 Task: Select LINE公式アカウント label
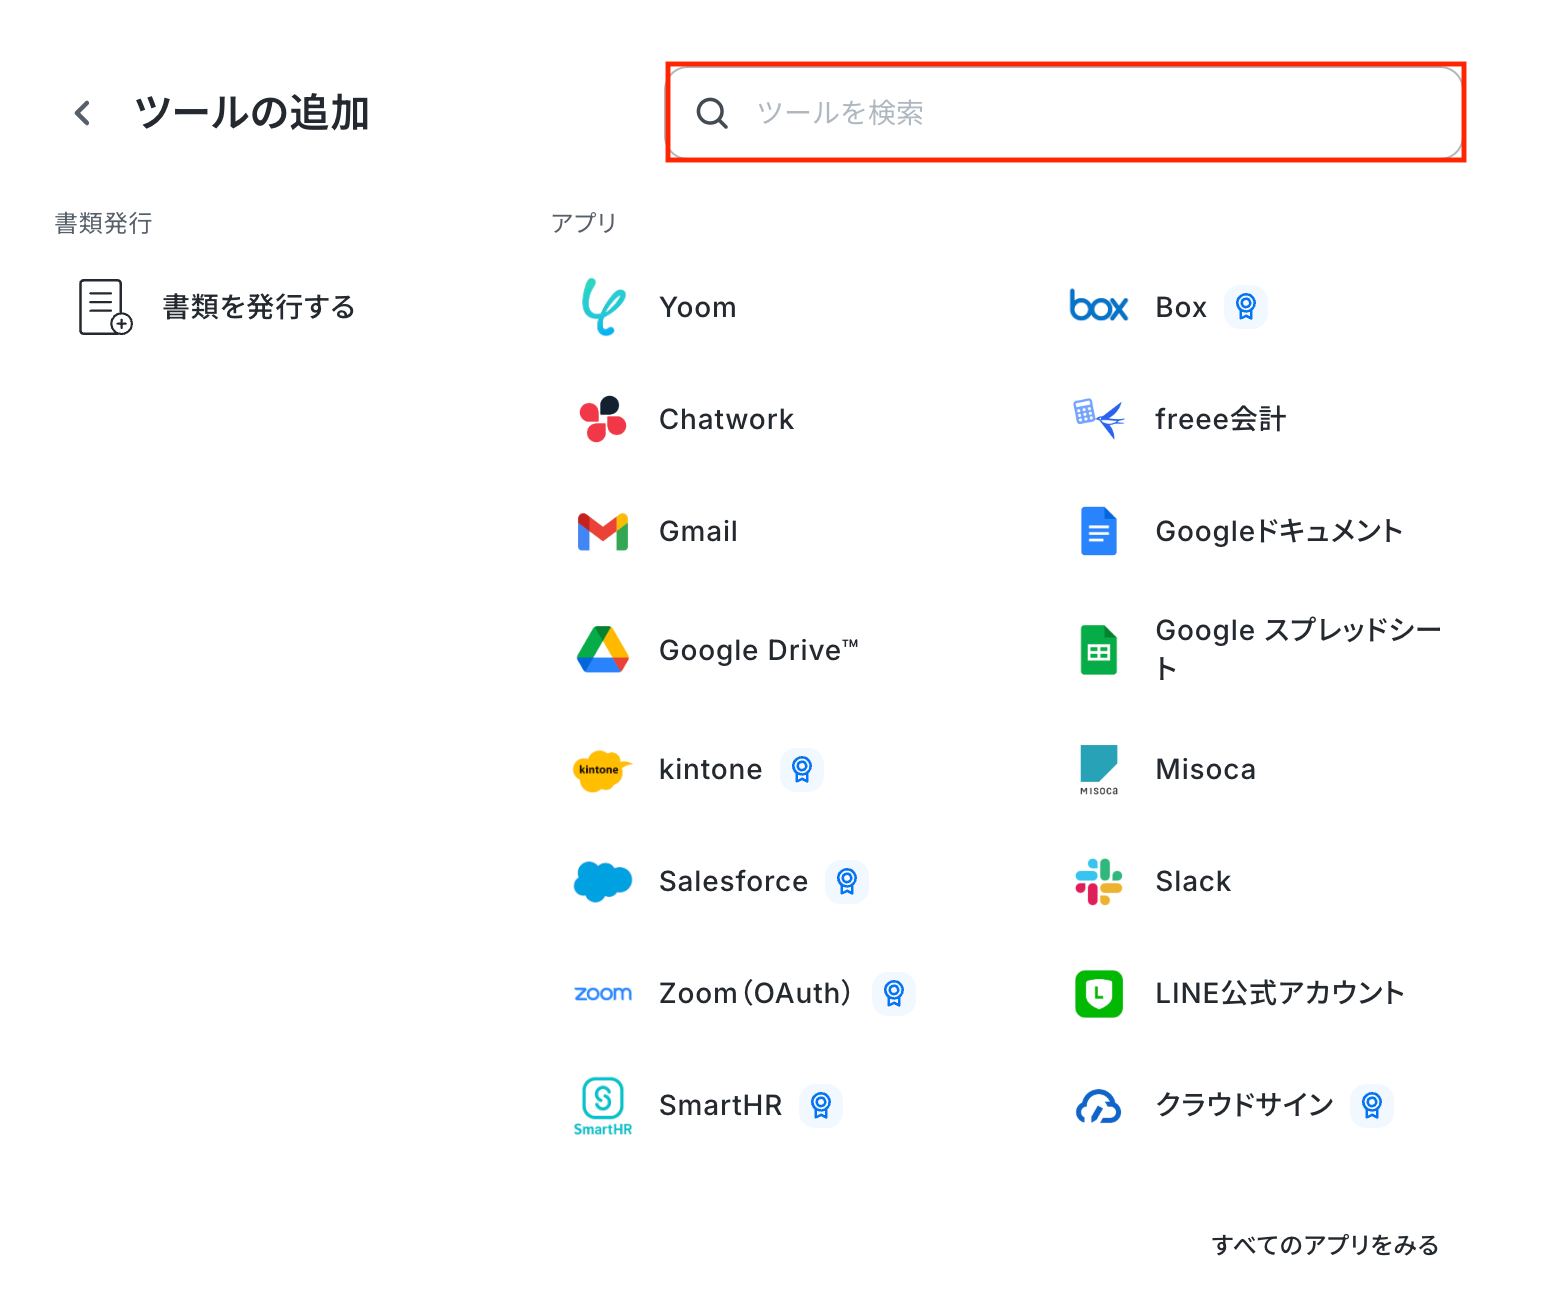coord(1280,993)
